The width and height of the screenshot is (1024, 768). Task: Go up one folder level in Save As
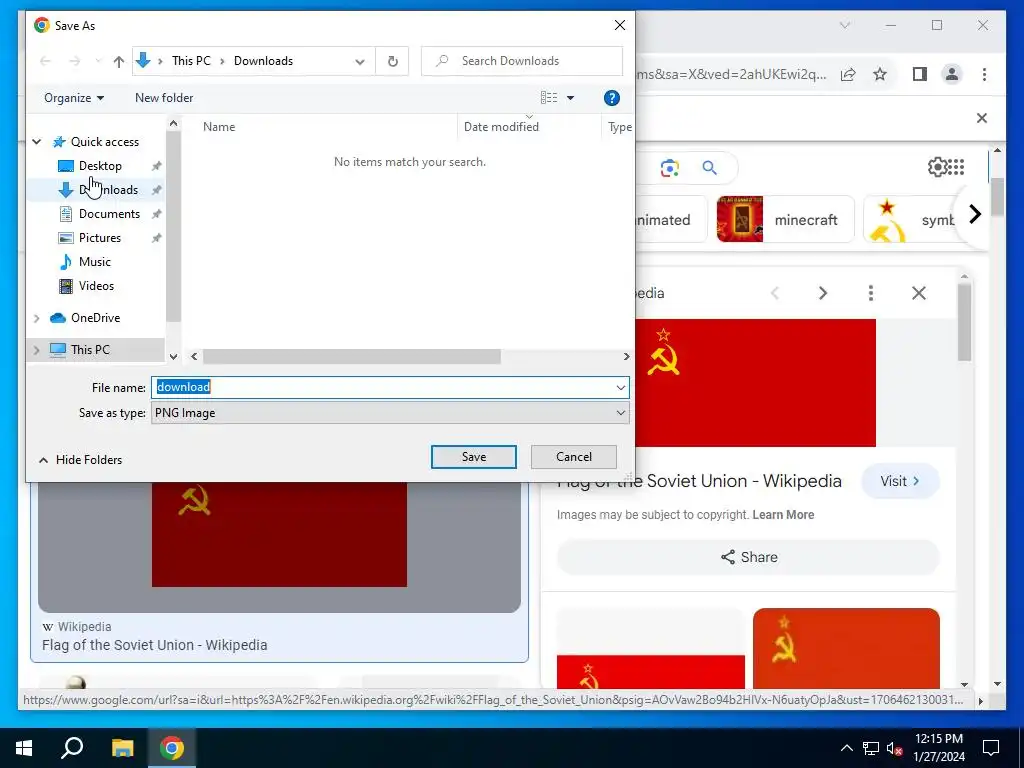(118, 61)
